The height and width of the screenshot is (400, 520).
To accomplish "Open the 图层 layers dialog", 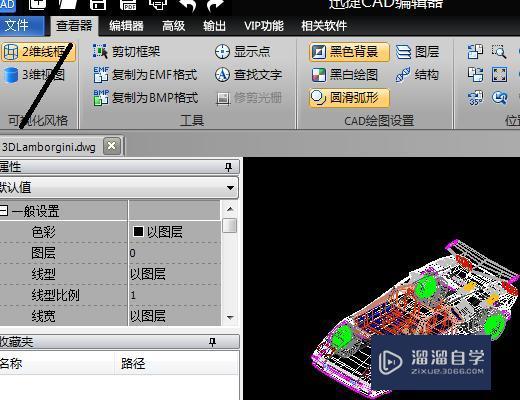I will click(x=417, y=52).
